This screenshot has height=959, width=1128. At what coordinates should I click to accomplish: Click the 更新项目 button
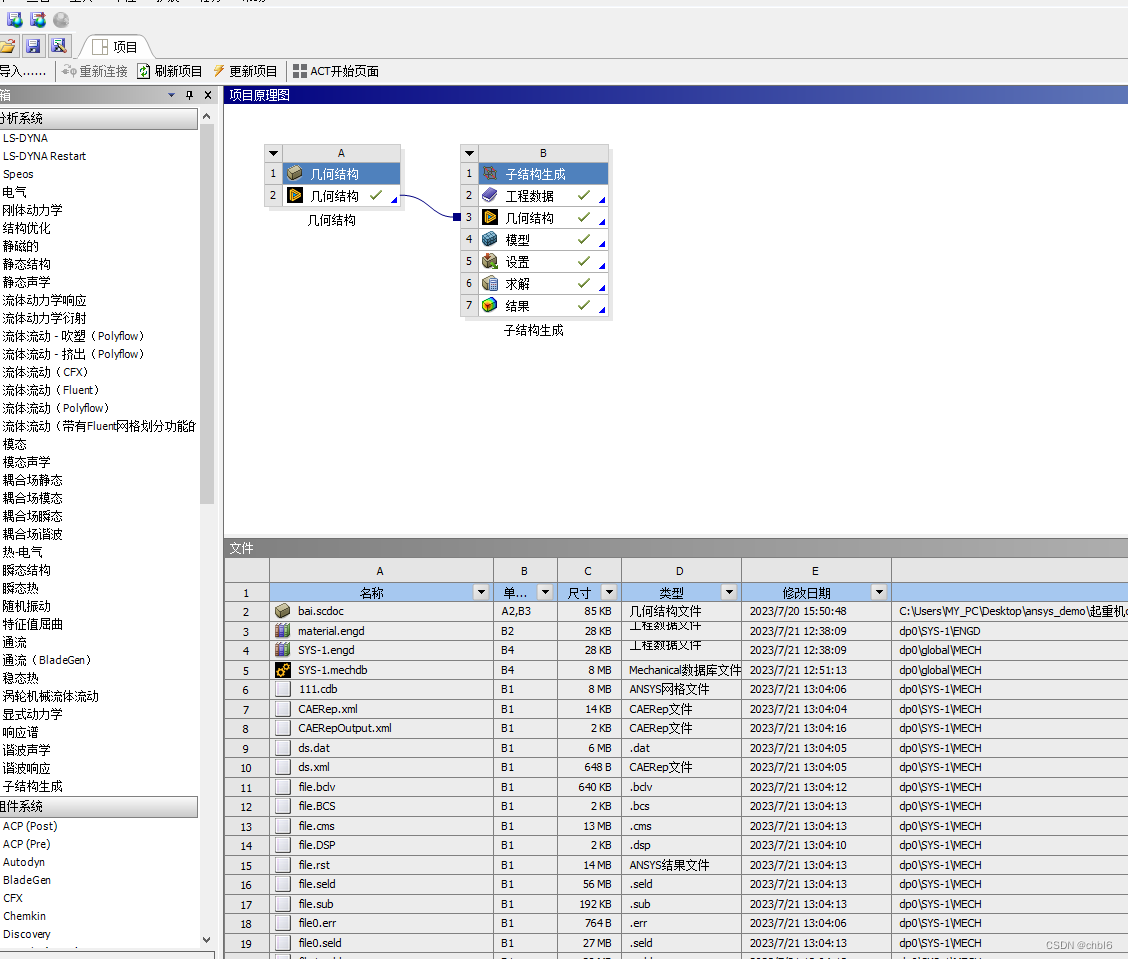tap(250, 70)
